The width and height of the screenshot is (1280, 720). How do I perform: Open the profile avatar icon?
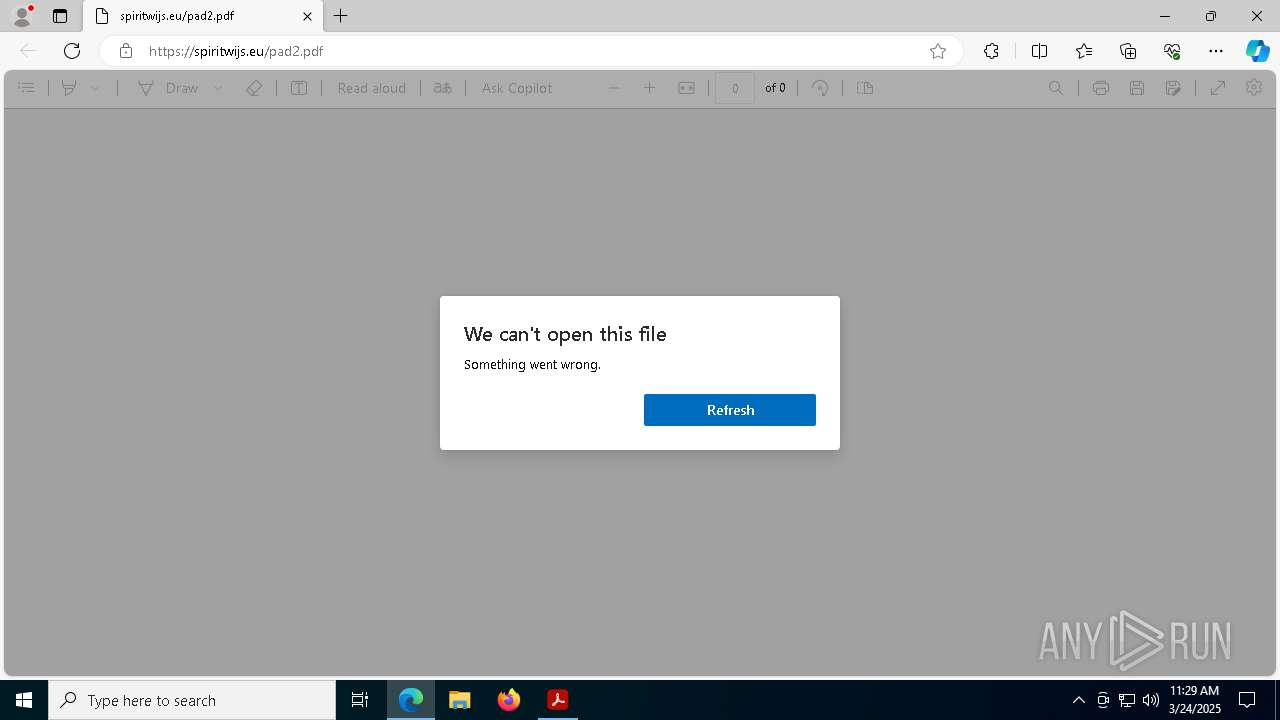[x=21, y=16]
